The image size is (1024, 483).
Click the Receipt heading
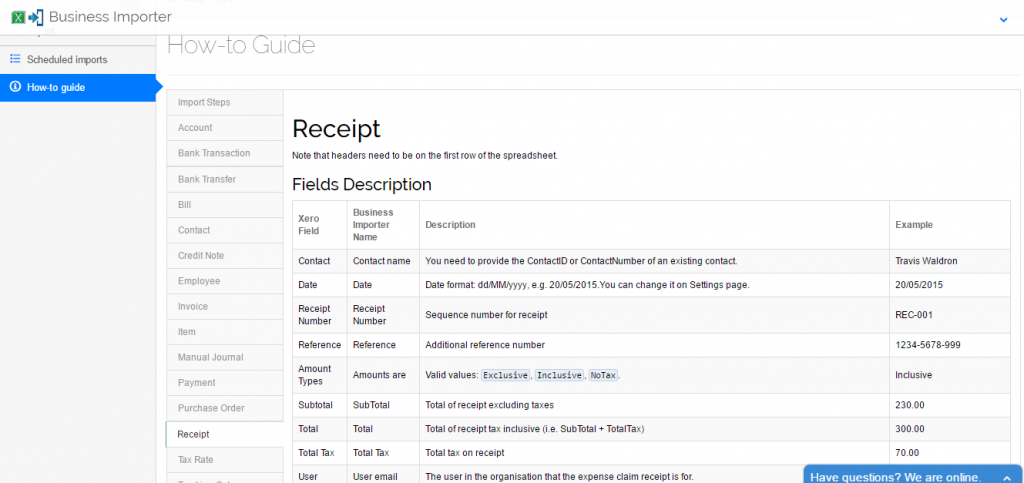pos(336,129)
